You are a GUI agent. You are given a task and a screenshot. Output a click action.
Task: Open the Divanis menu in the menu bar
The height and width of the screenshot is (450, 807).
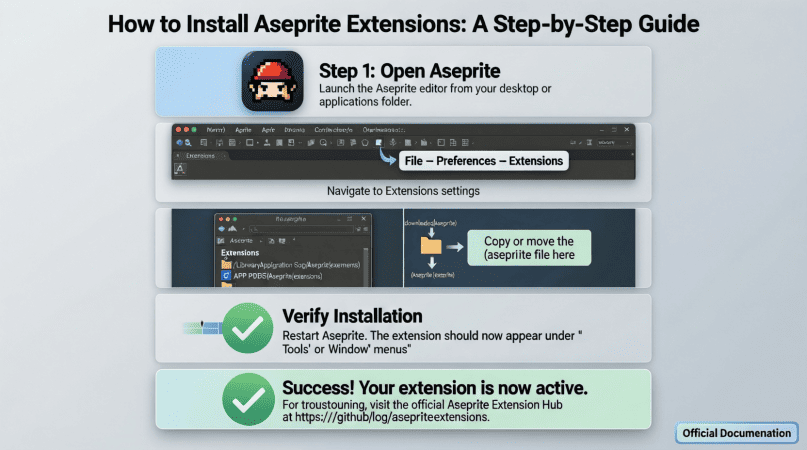click(294, 130)
